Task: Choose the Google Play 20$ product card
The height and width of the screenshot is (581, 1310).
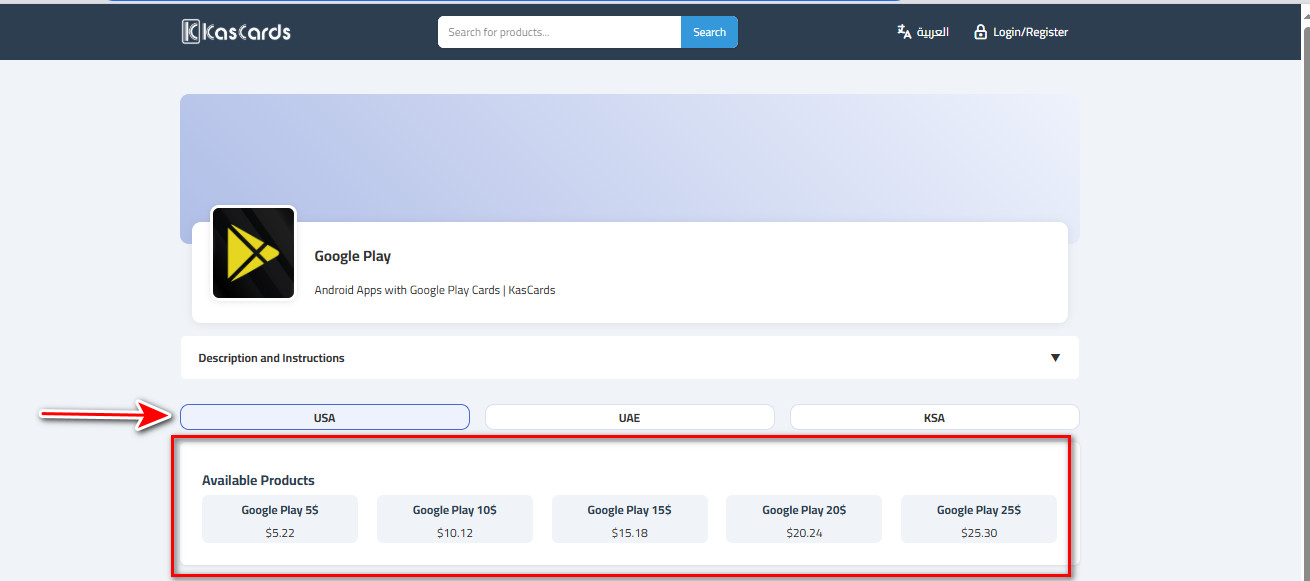Action: tap(804, 519)
